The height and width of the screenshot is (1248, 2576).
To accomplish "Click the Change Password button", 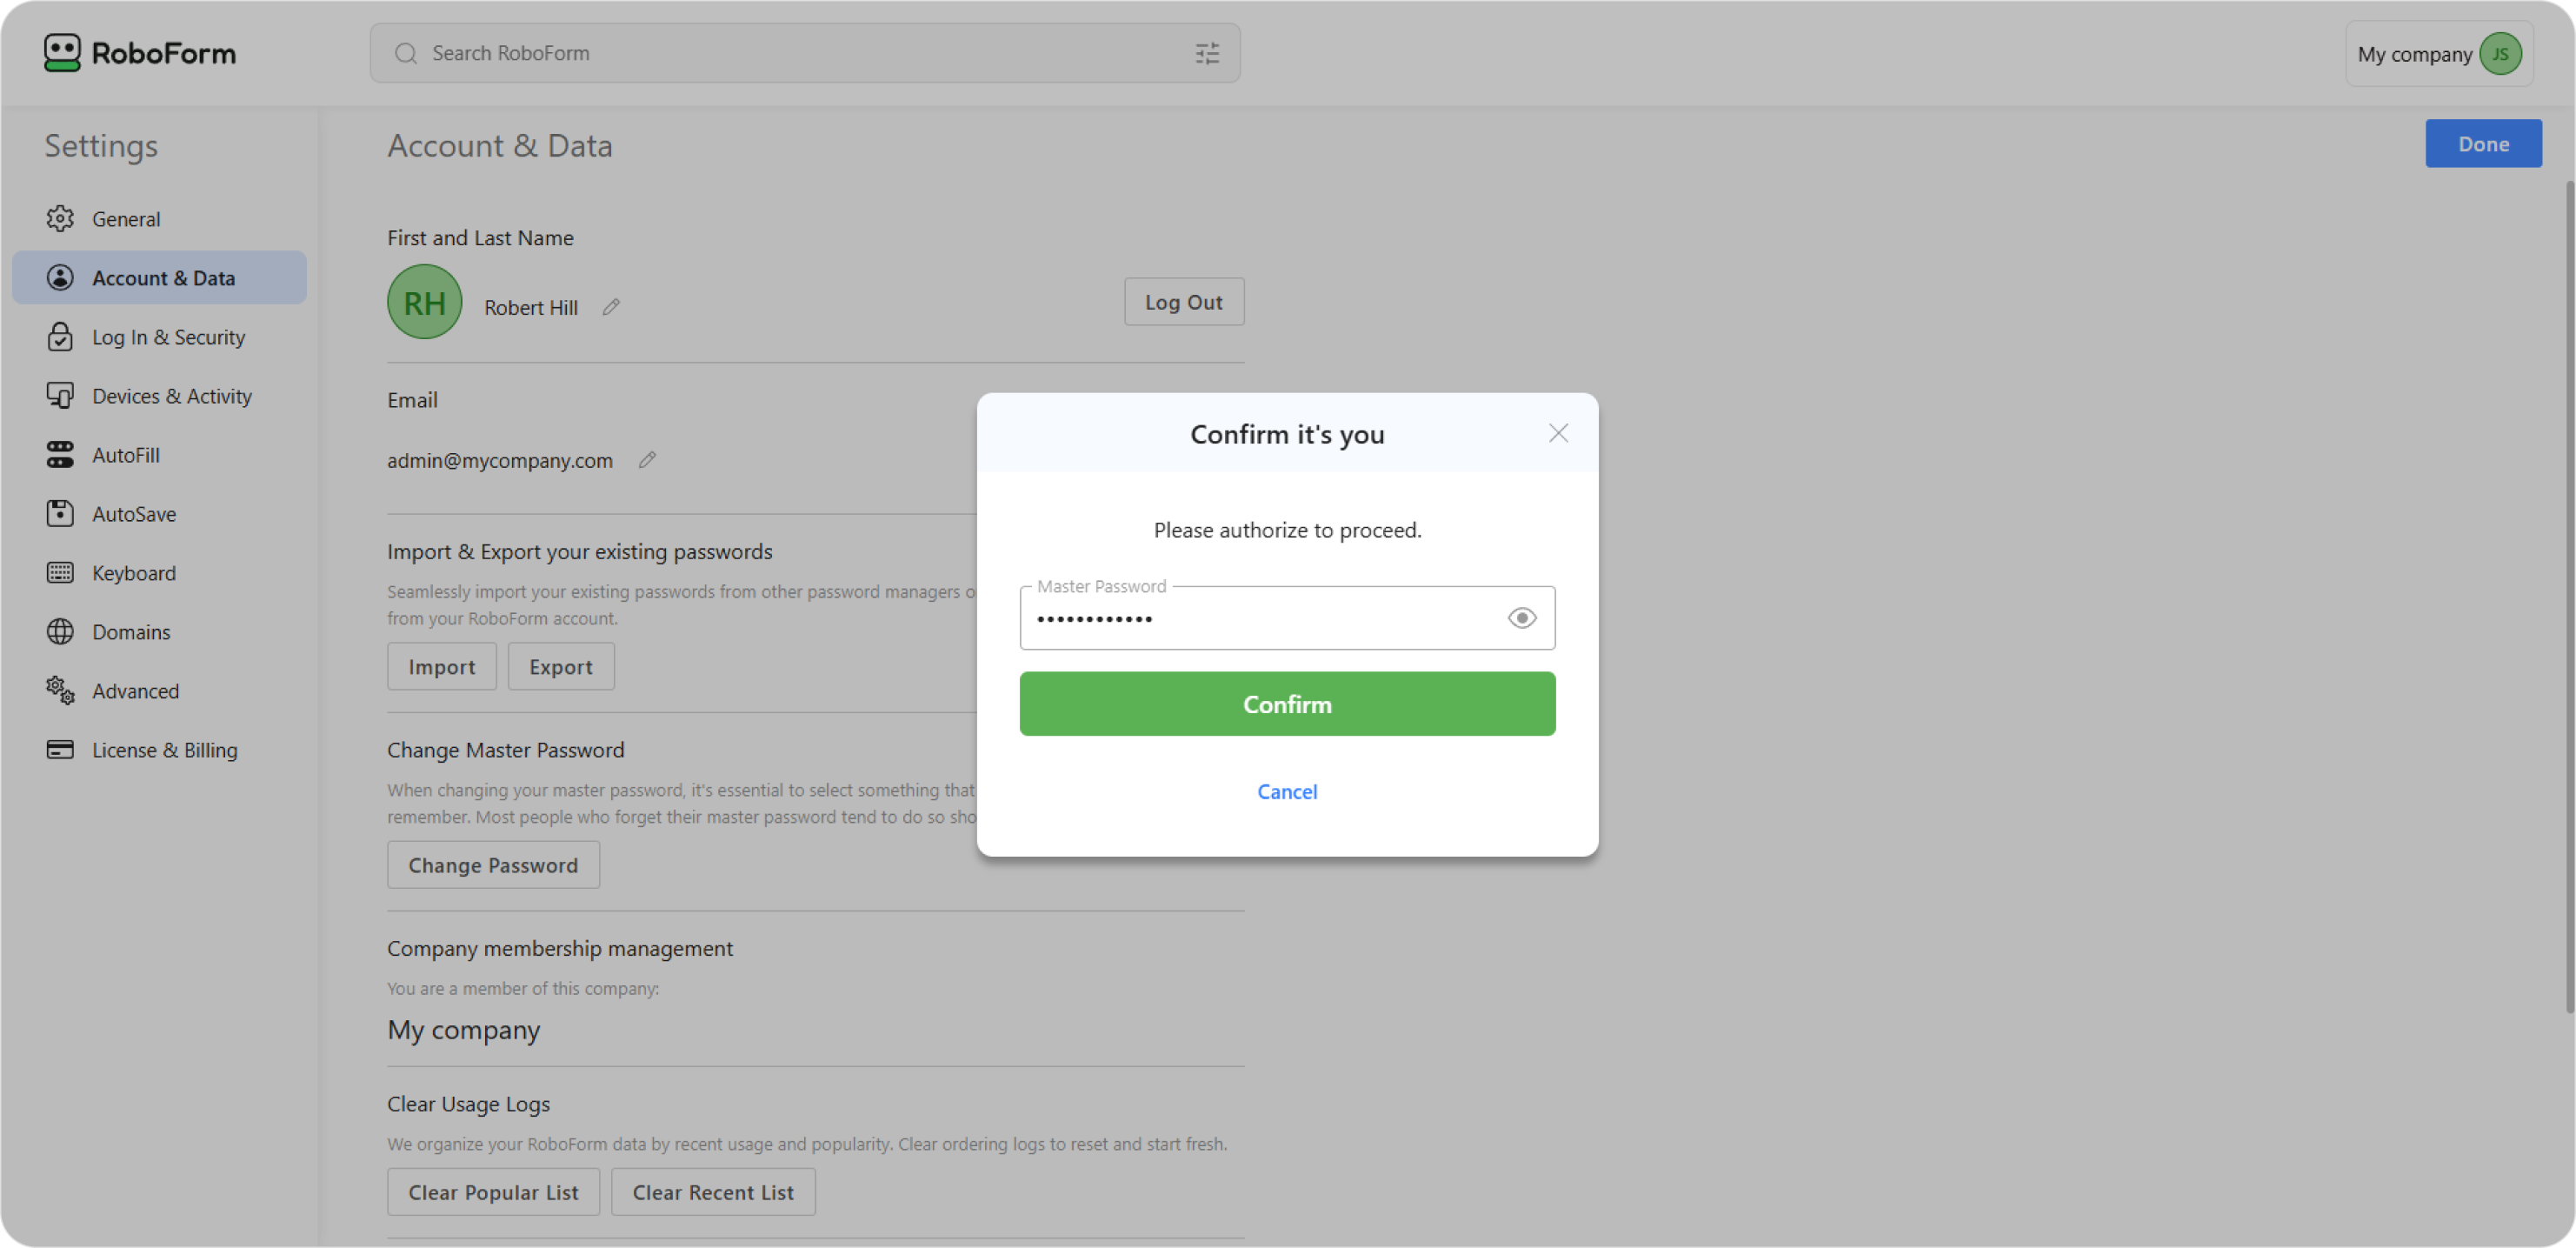I will click(493, 864).
